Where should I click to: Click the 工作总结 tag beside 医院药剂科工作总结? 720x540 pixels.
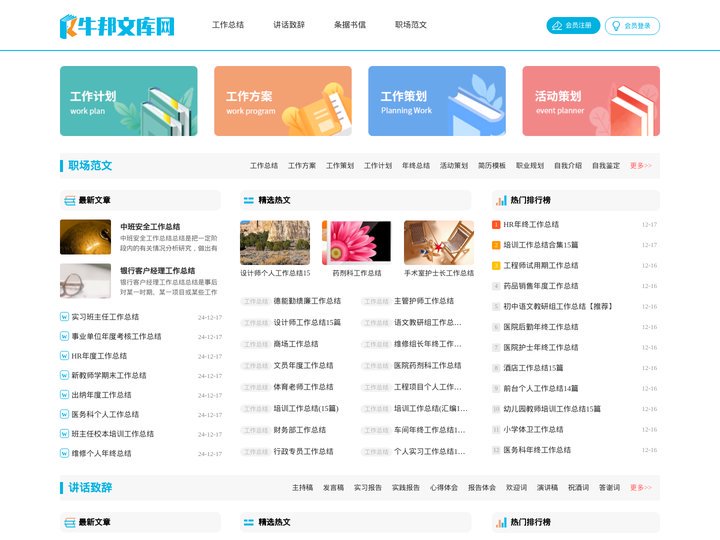pos(376,366)
